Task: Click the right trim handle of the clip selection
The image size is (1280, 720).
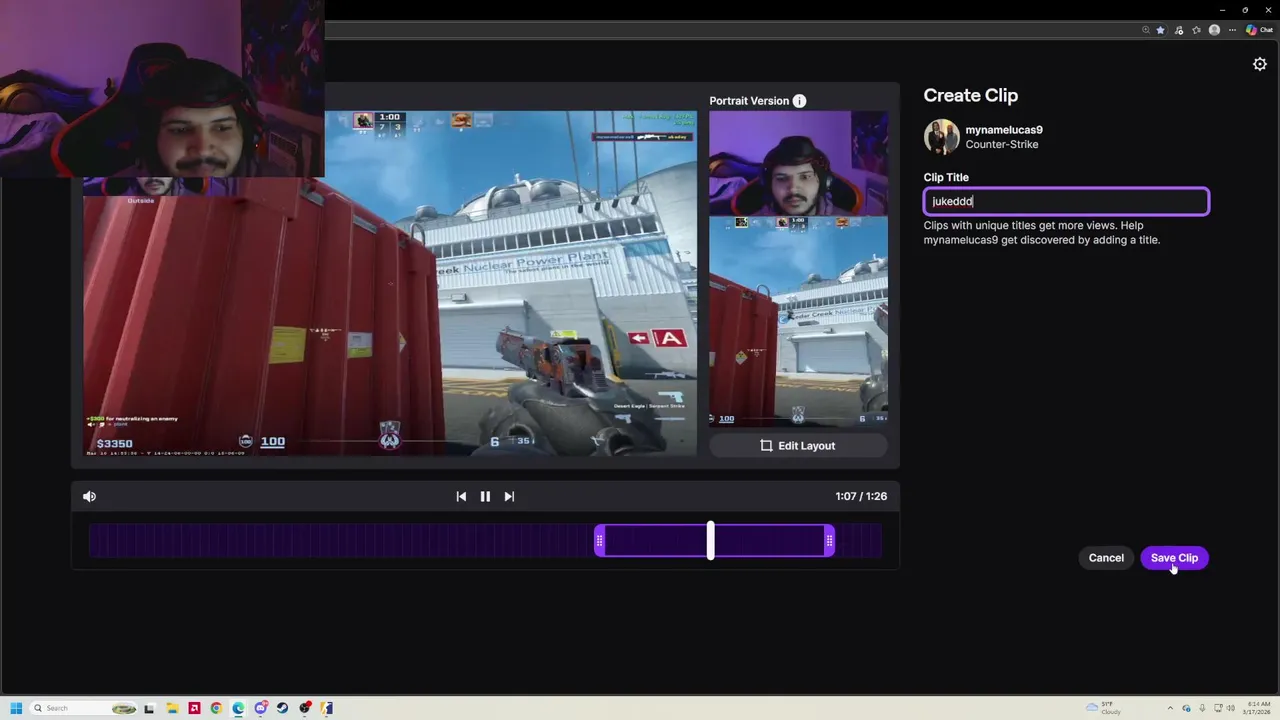Action: [x=829, y=541]
